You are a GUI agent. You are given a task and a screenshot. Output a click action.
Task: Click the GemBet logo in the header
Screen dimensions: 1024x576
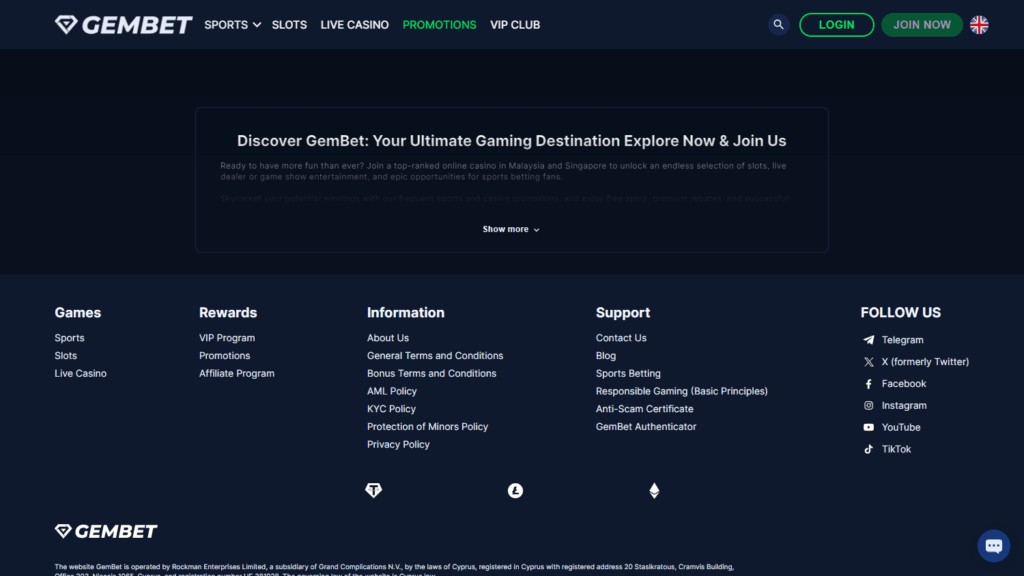coord(123,25)
